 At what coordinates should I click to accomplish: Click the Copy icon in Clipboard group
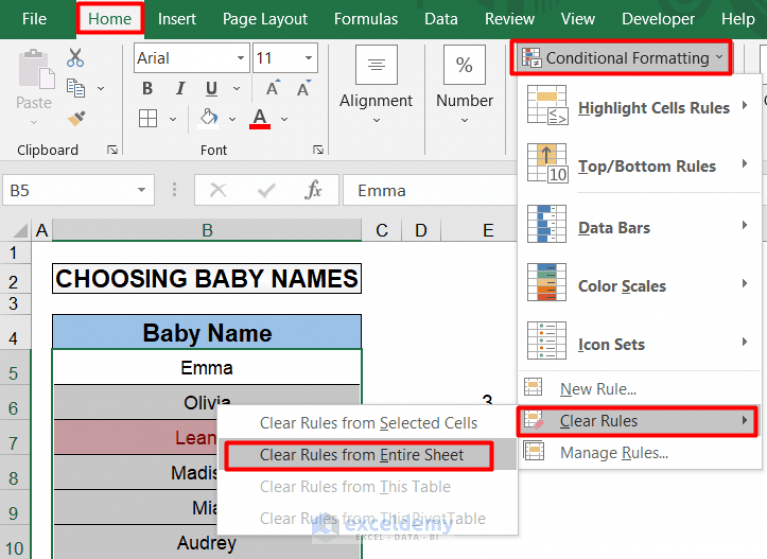click(75, 89)
